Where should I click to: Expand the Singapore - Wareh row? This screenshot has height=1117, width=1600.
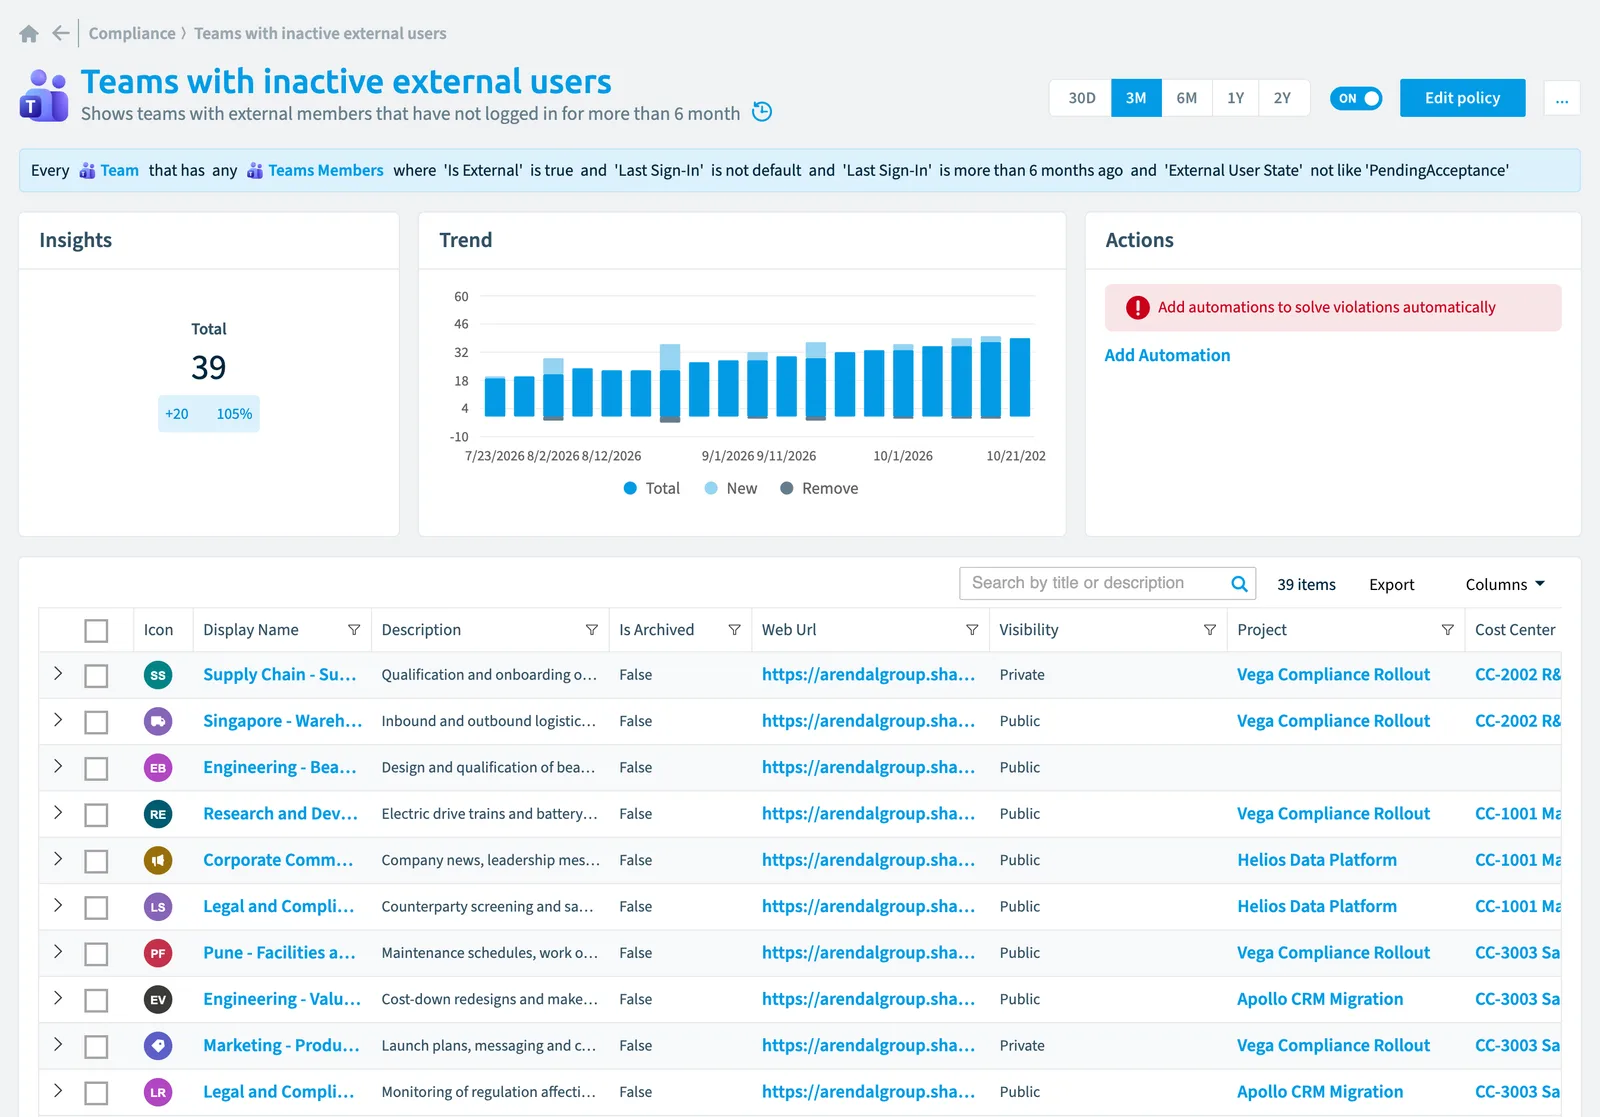click(x=58, y=720)
